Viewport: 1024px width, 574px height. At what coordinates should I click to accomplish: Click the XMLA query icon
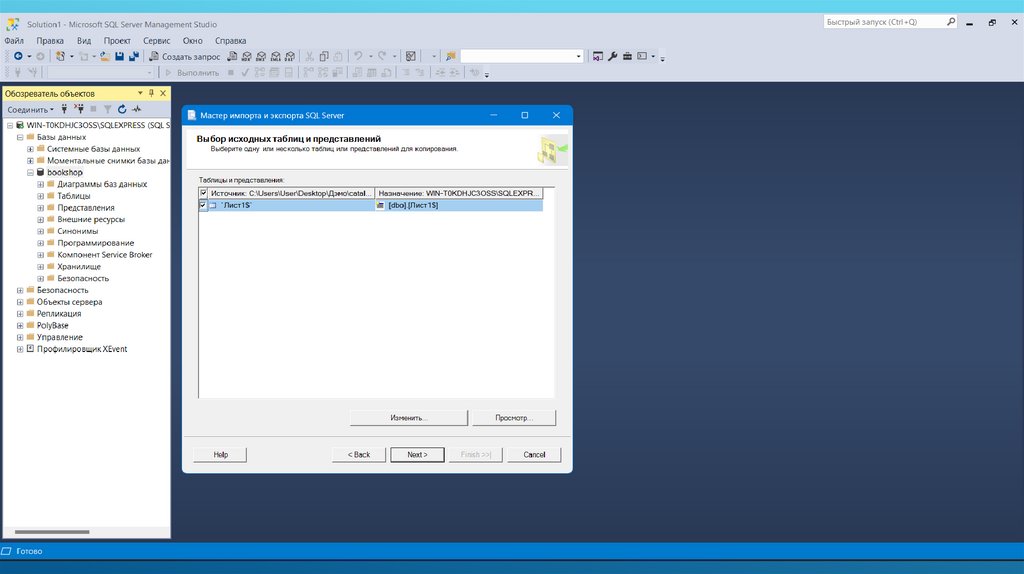pyautogui.click(x=276, y=56)
